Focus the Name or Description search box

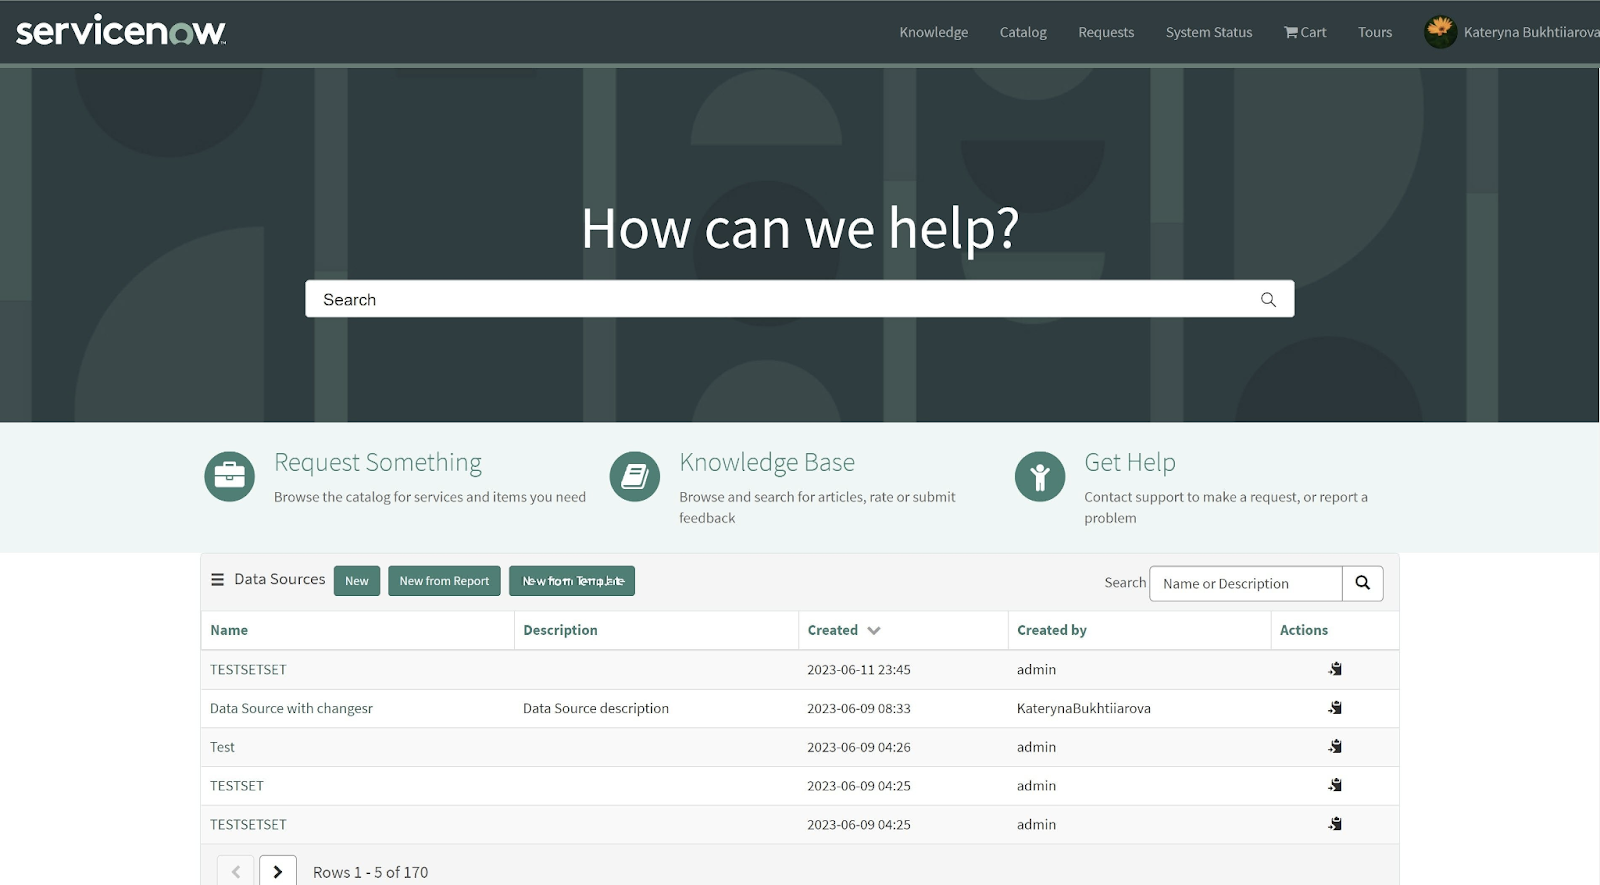(1246, 583)
